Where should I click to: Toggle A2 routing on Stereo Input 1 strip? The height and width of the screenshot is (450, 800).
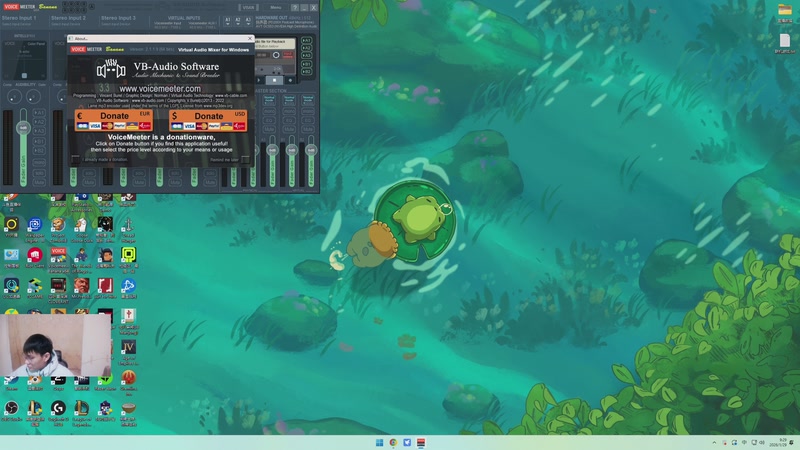tap(39, 122)
